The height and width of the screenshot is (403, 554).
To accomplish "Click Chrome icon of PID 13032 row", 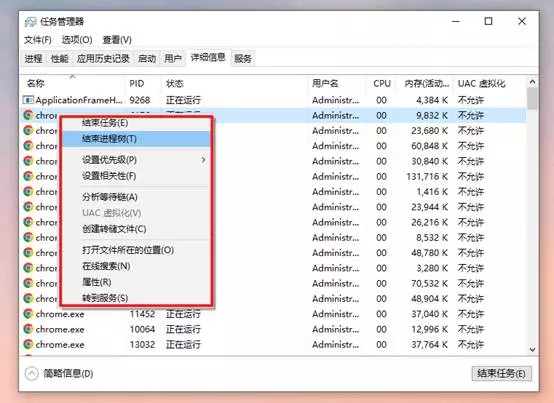I will tap(28, 344).
